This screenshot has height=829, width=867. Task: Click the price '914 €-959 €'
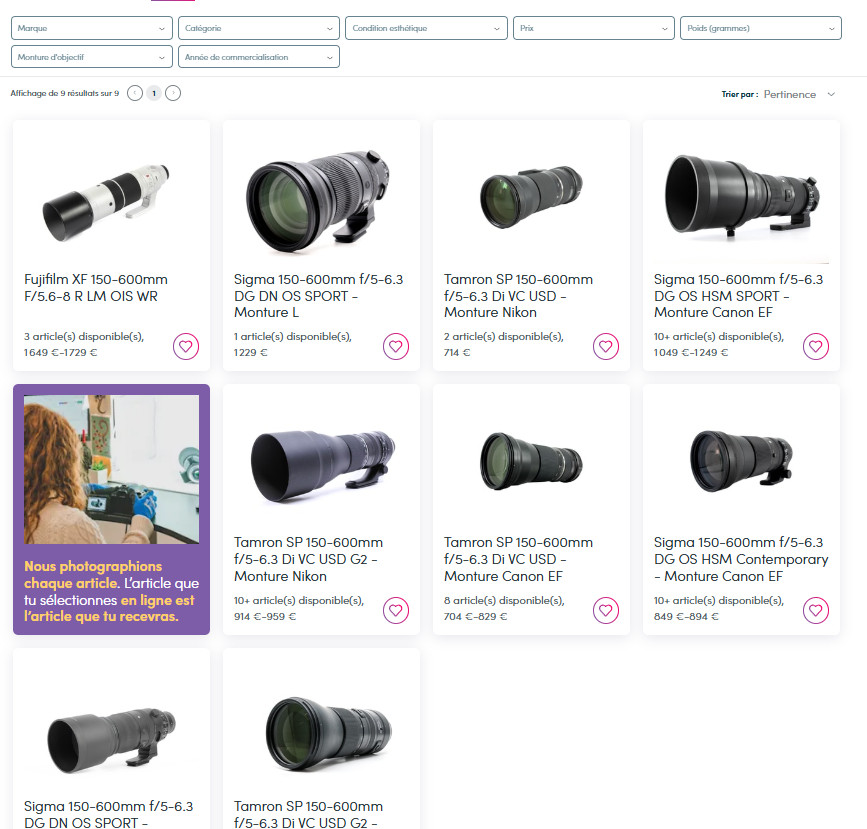265,616
